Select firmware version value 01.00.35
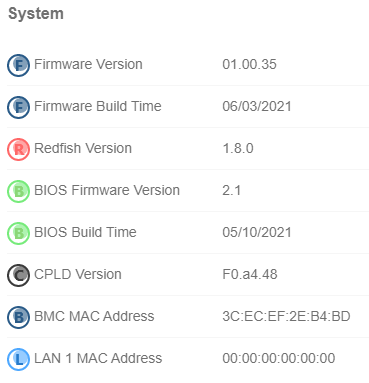The image size is (369, 383). click(249, 64)
